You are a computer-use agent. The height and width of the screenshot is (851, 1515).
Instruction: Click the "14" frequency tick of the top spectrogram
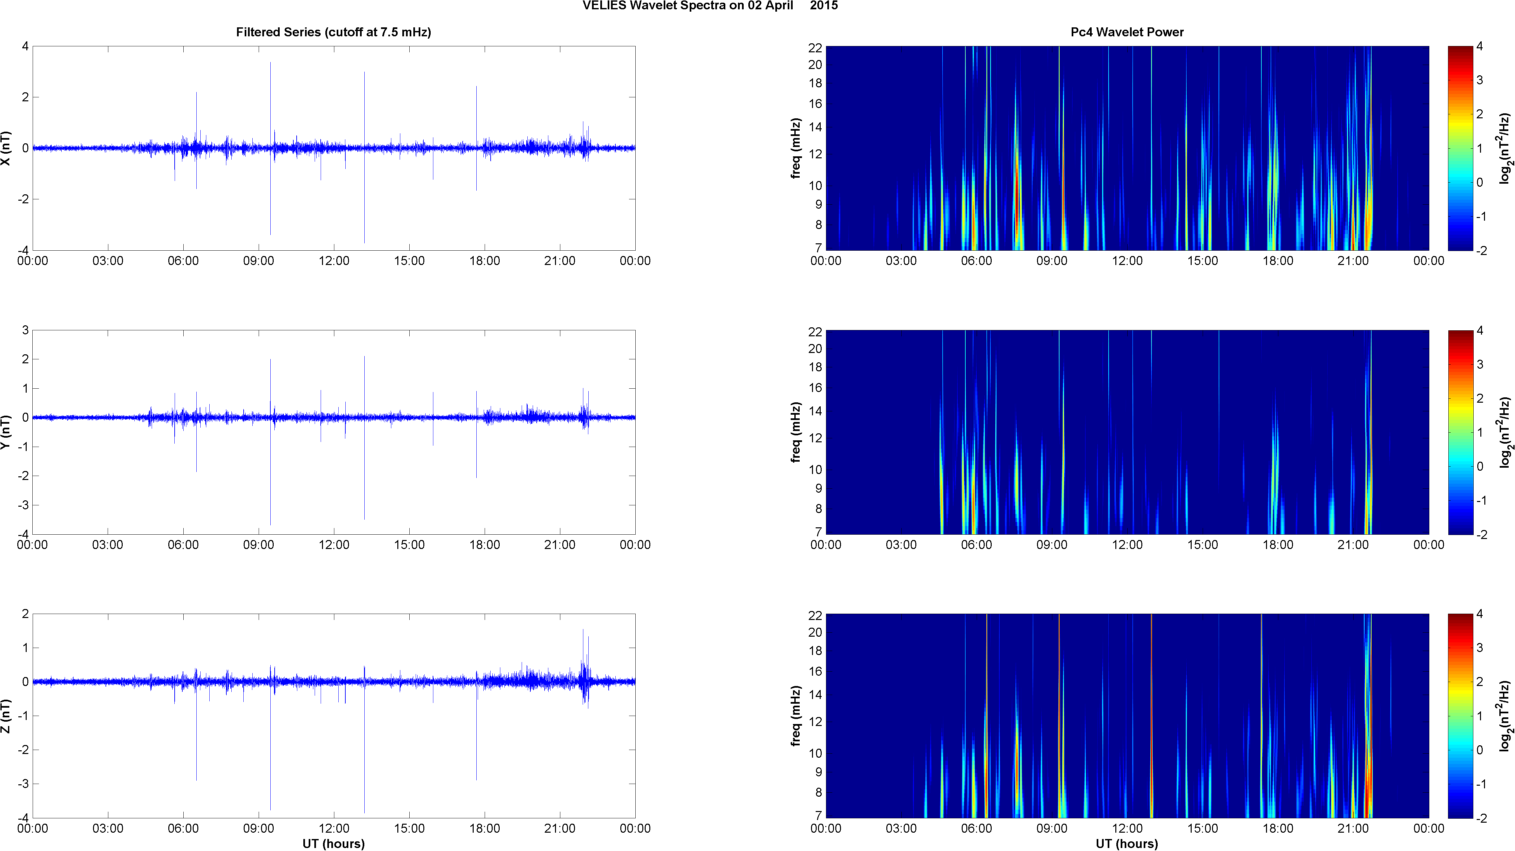pos(815,127)
